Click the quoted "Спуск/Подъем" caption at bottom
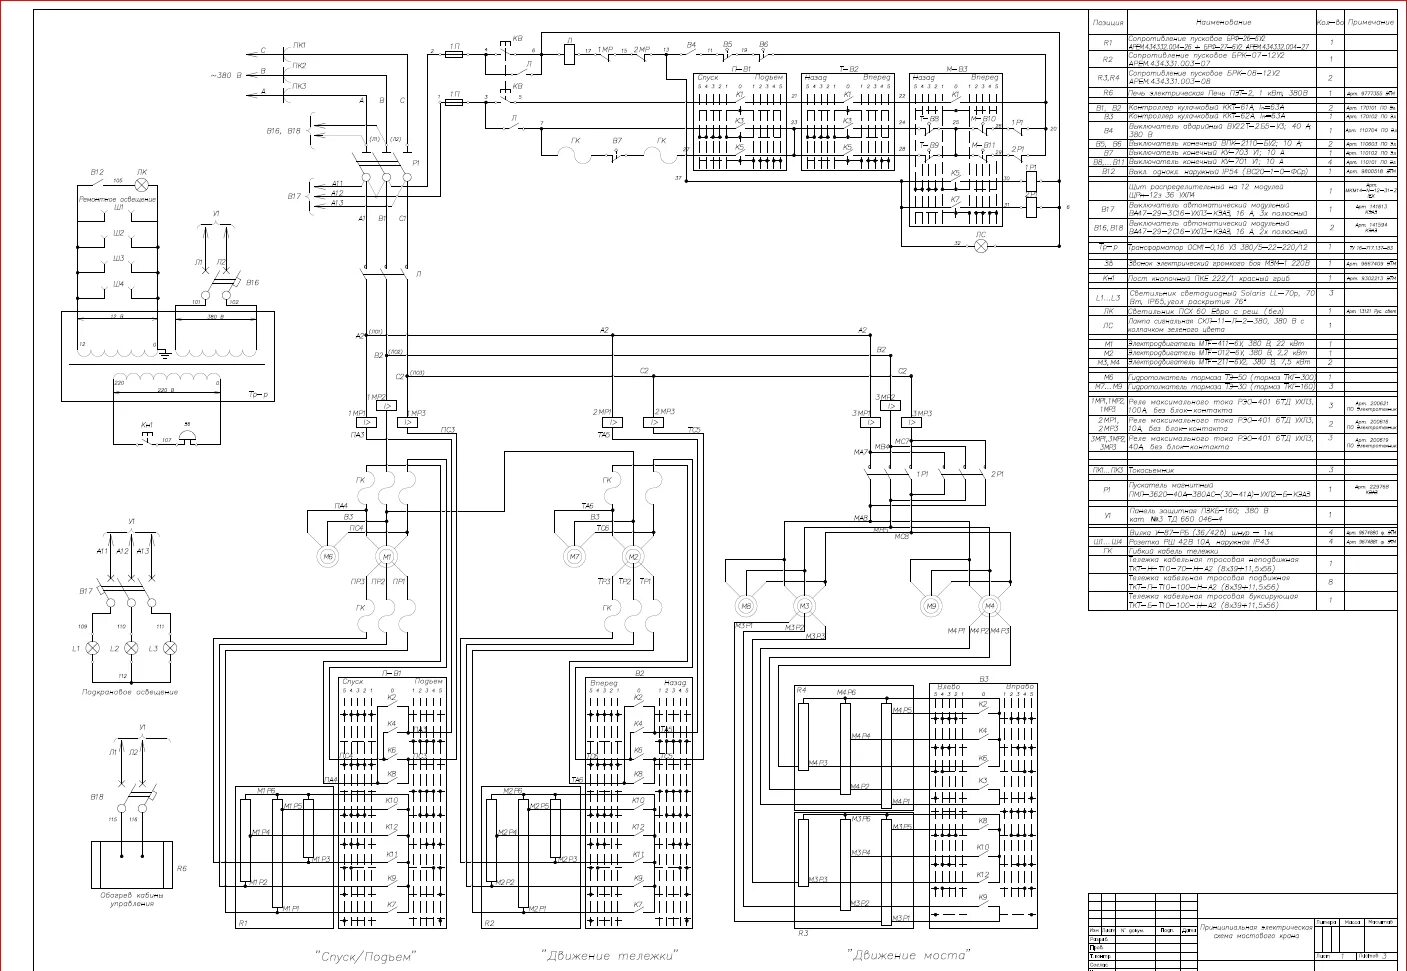 coord(365,956)
